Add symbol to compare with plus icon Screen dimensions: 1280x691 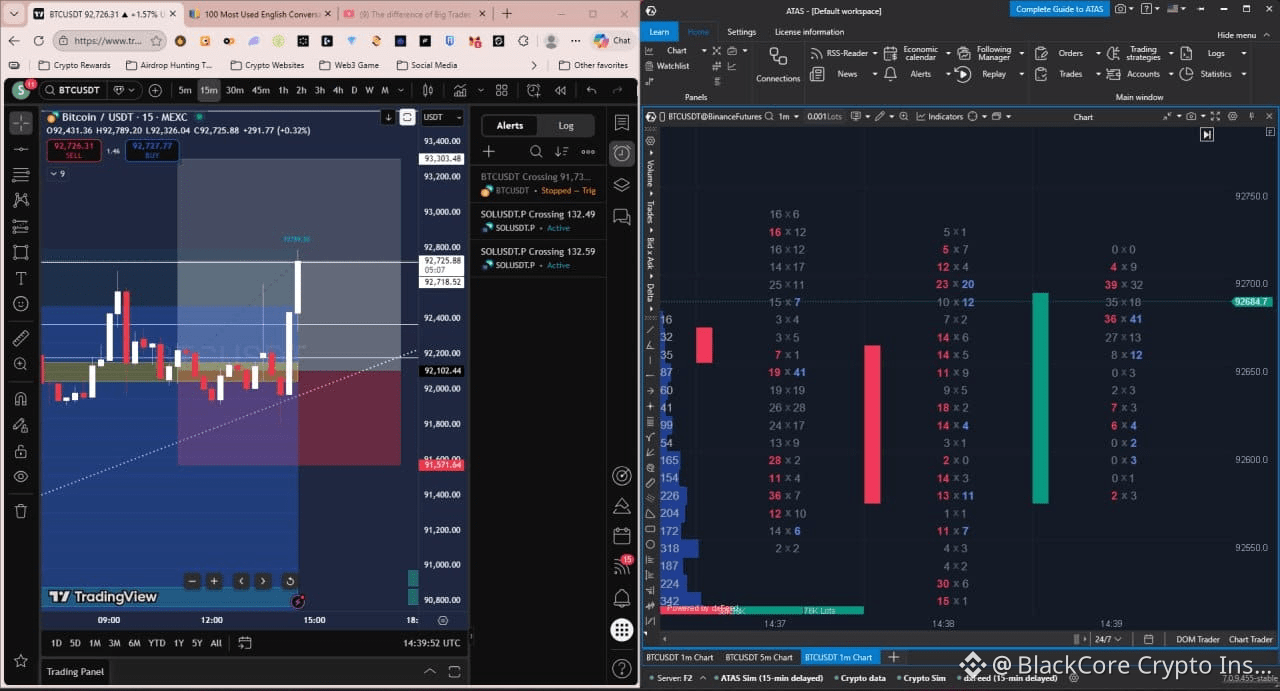pos(154,90)
